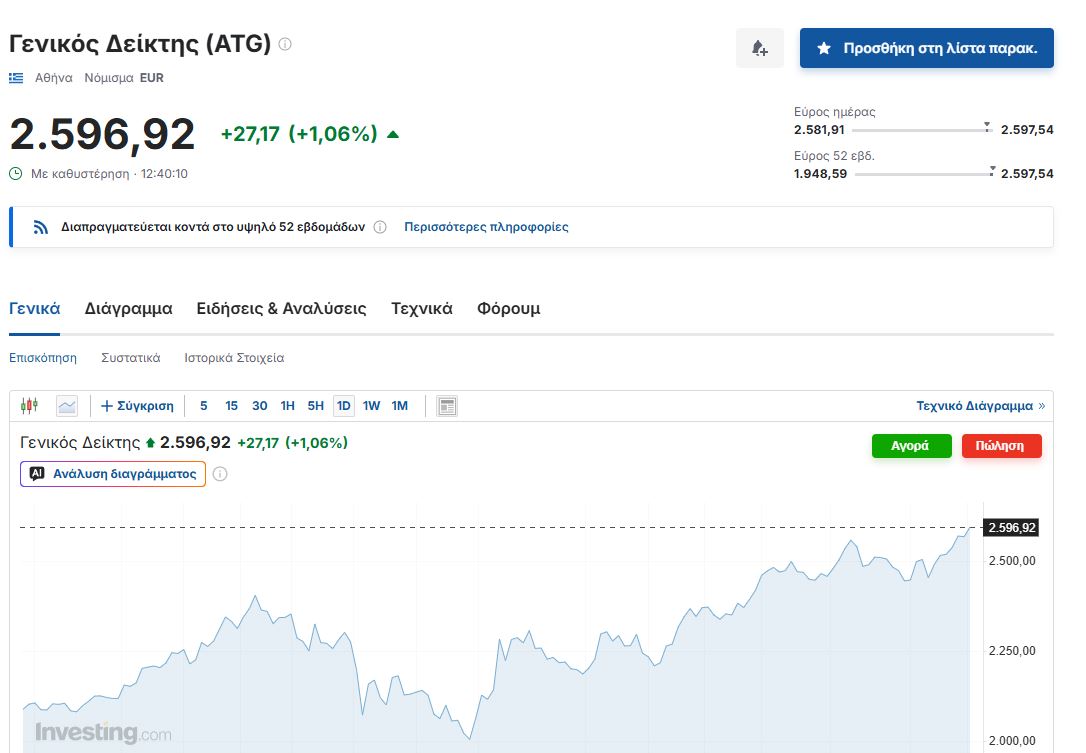Viewport: 1086px width, 753px height.
Task: Set chart interval to 1H
Action: click(287, 406)
